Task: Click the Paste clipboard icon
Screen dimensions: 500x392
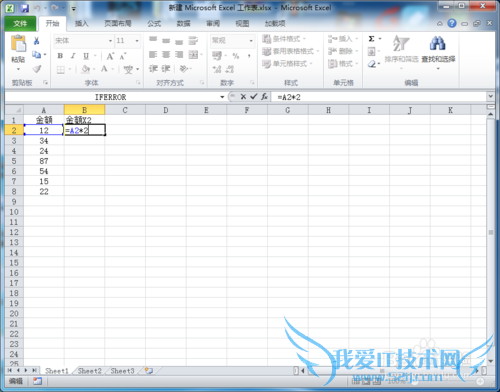Action: click(18, 43)
